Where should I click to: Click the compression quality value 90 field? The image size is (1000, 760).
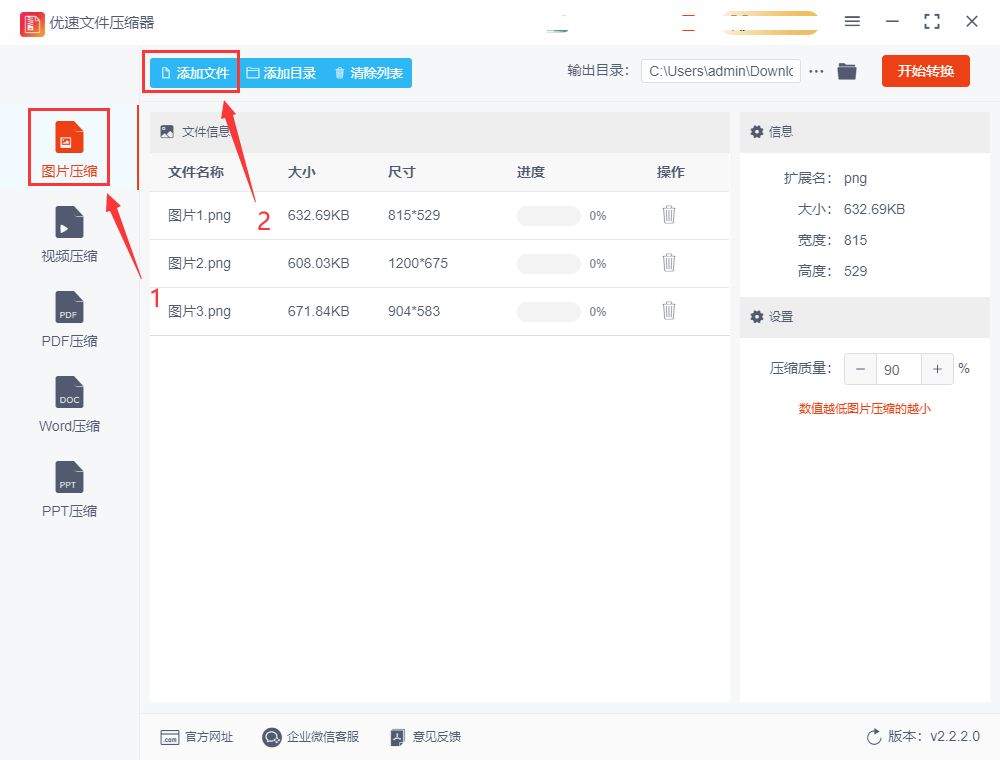(899, 369)
